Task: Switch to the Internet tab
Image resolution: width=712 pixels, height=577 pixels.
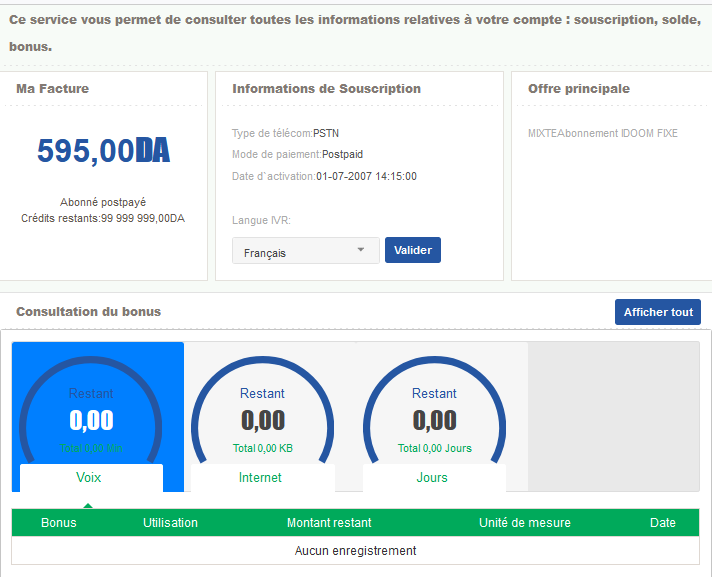Action: [x=260, y=478]
